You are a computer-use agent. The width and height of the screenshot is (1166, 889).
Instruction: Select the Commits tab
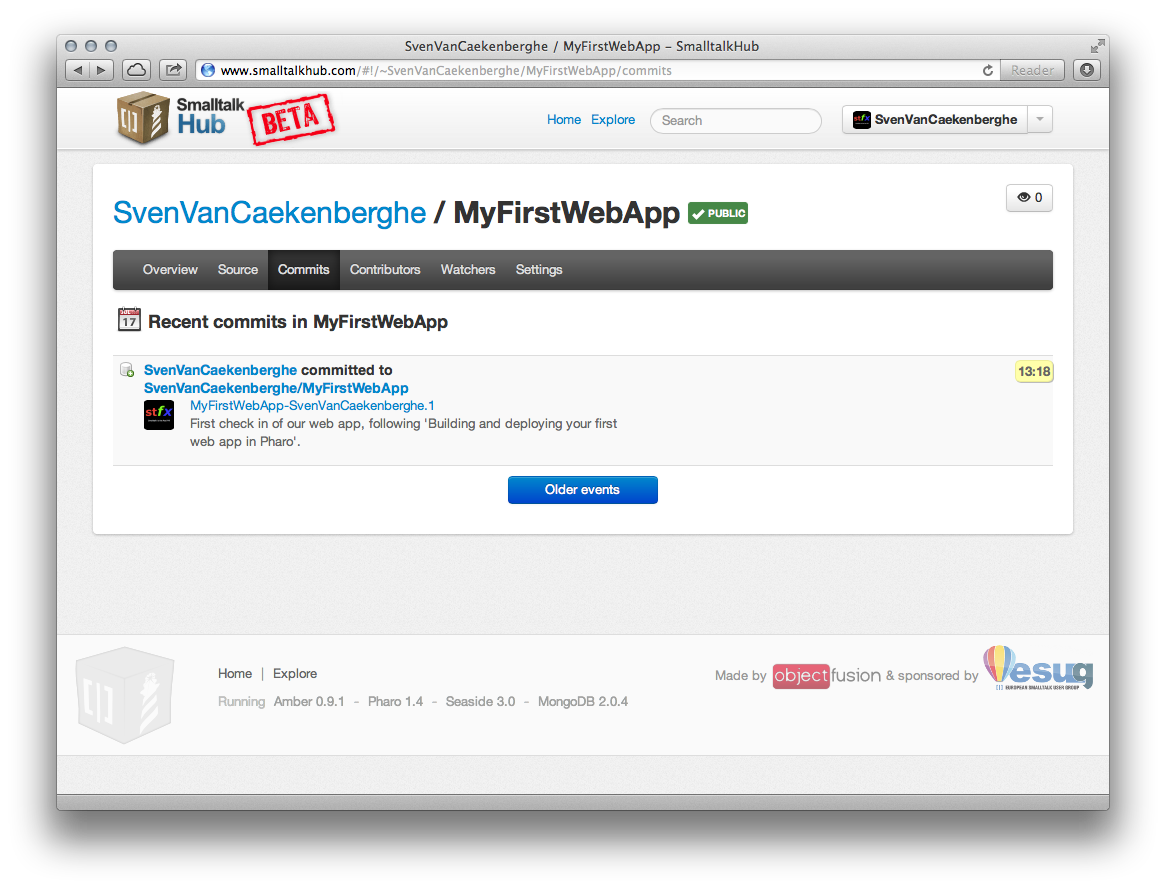pos(303,270)
